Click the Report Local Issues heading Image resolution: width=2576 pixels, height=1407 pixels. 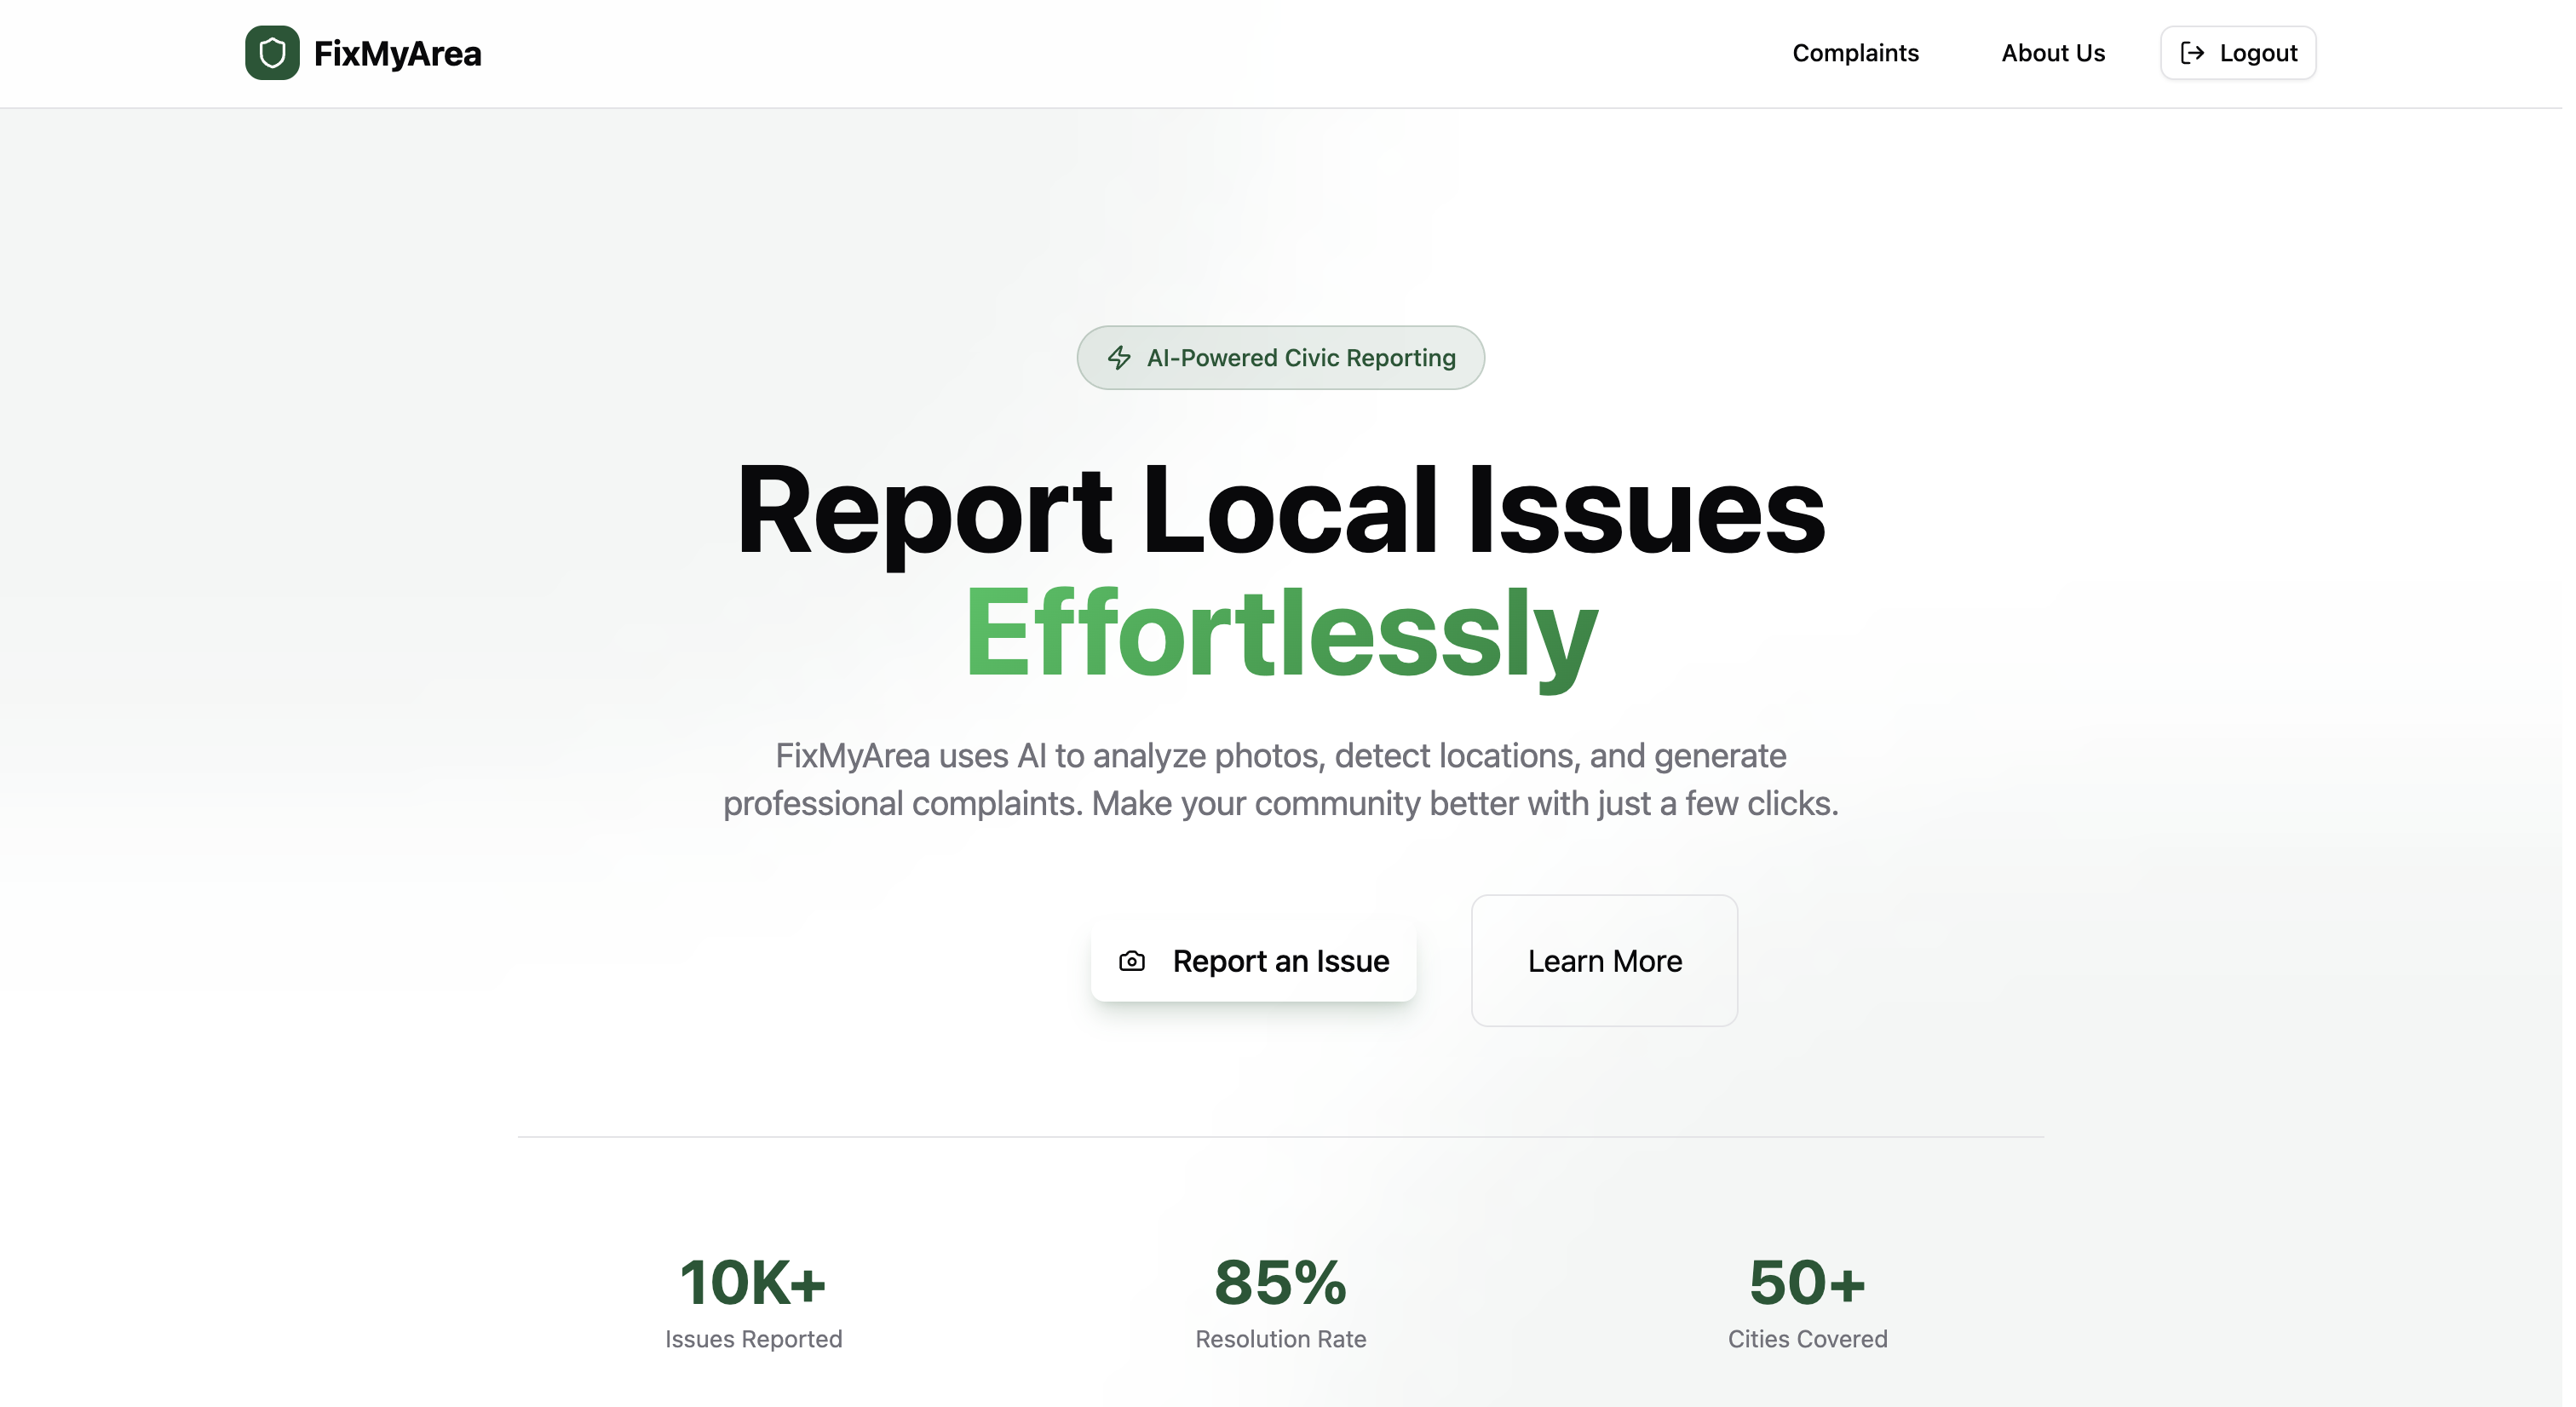pos(1280,510)
